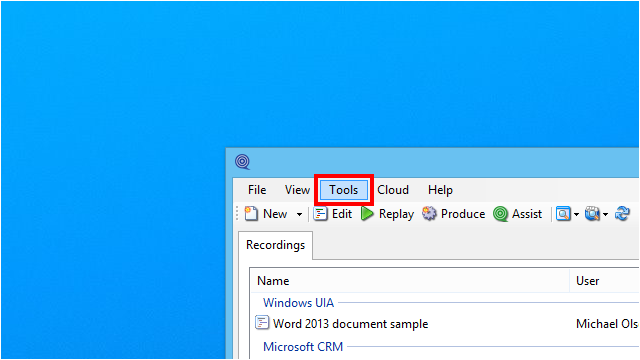Click the camera search toolbar icon
640x360 pixels.
pyautogui.click(x=592, y=213)
